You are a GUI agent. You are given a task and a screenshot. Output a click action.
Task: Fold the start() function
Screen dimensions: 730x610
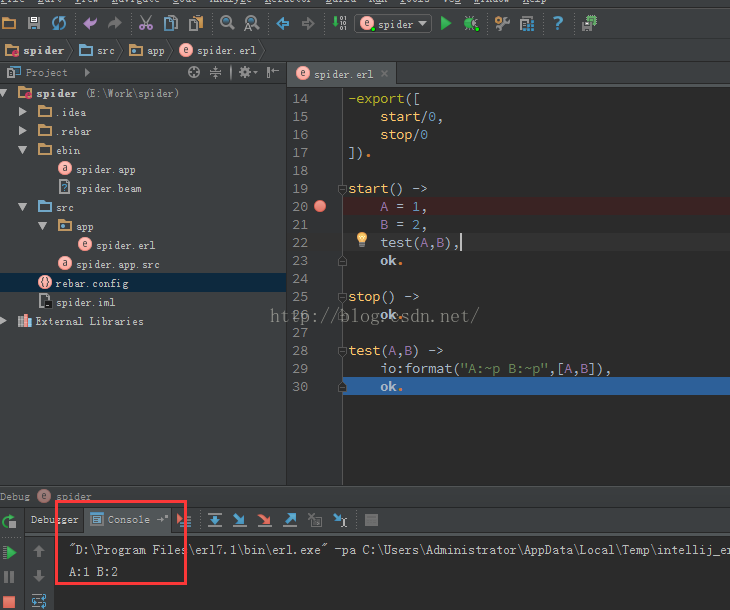coord(343,189)
